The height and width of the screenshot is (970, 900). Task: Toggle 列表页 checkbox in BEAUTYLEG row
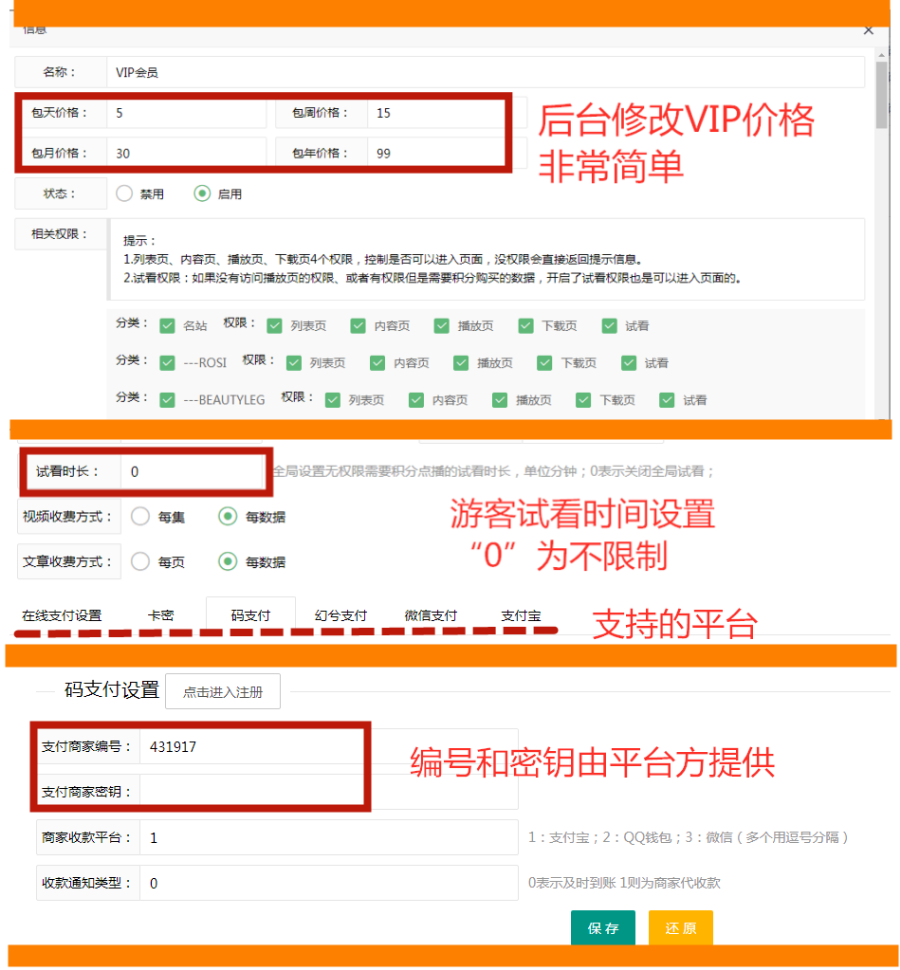click(333, 400)
